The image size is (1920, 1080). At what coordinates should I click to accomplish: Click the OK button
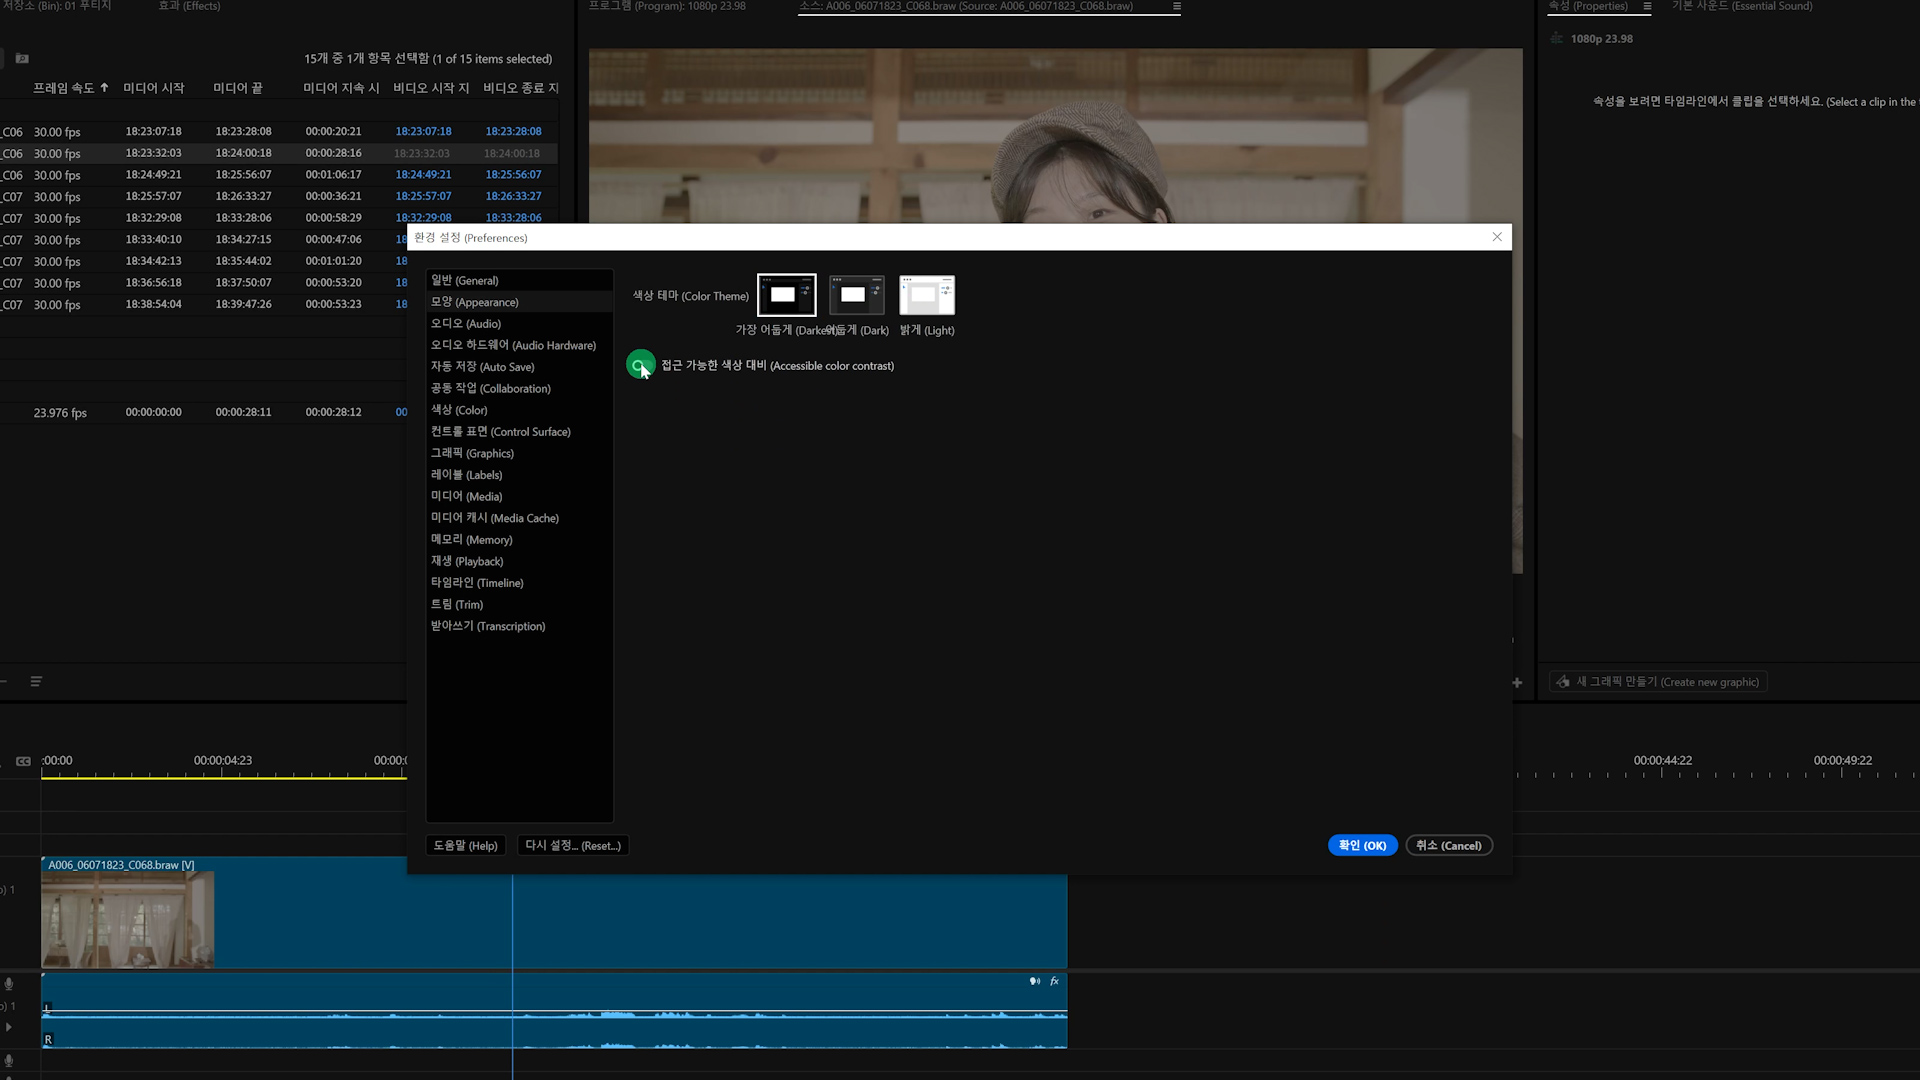coord(1362,846)
